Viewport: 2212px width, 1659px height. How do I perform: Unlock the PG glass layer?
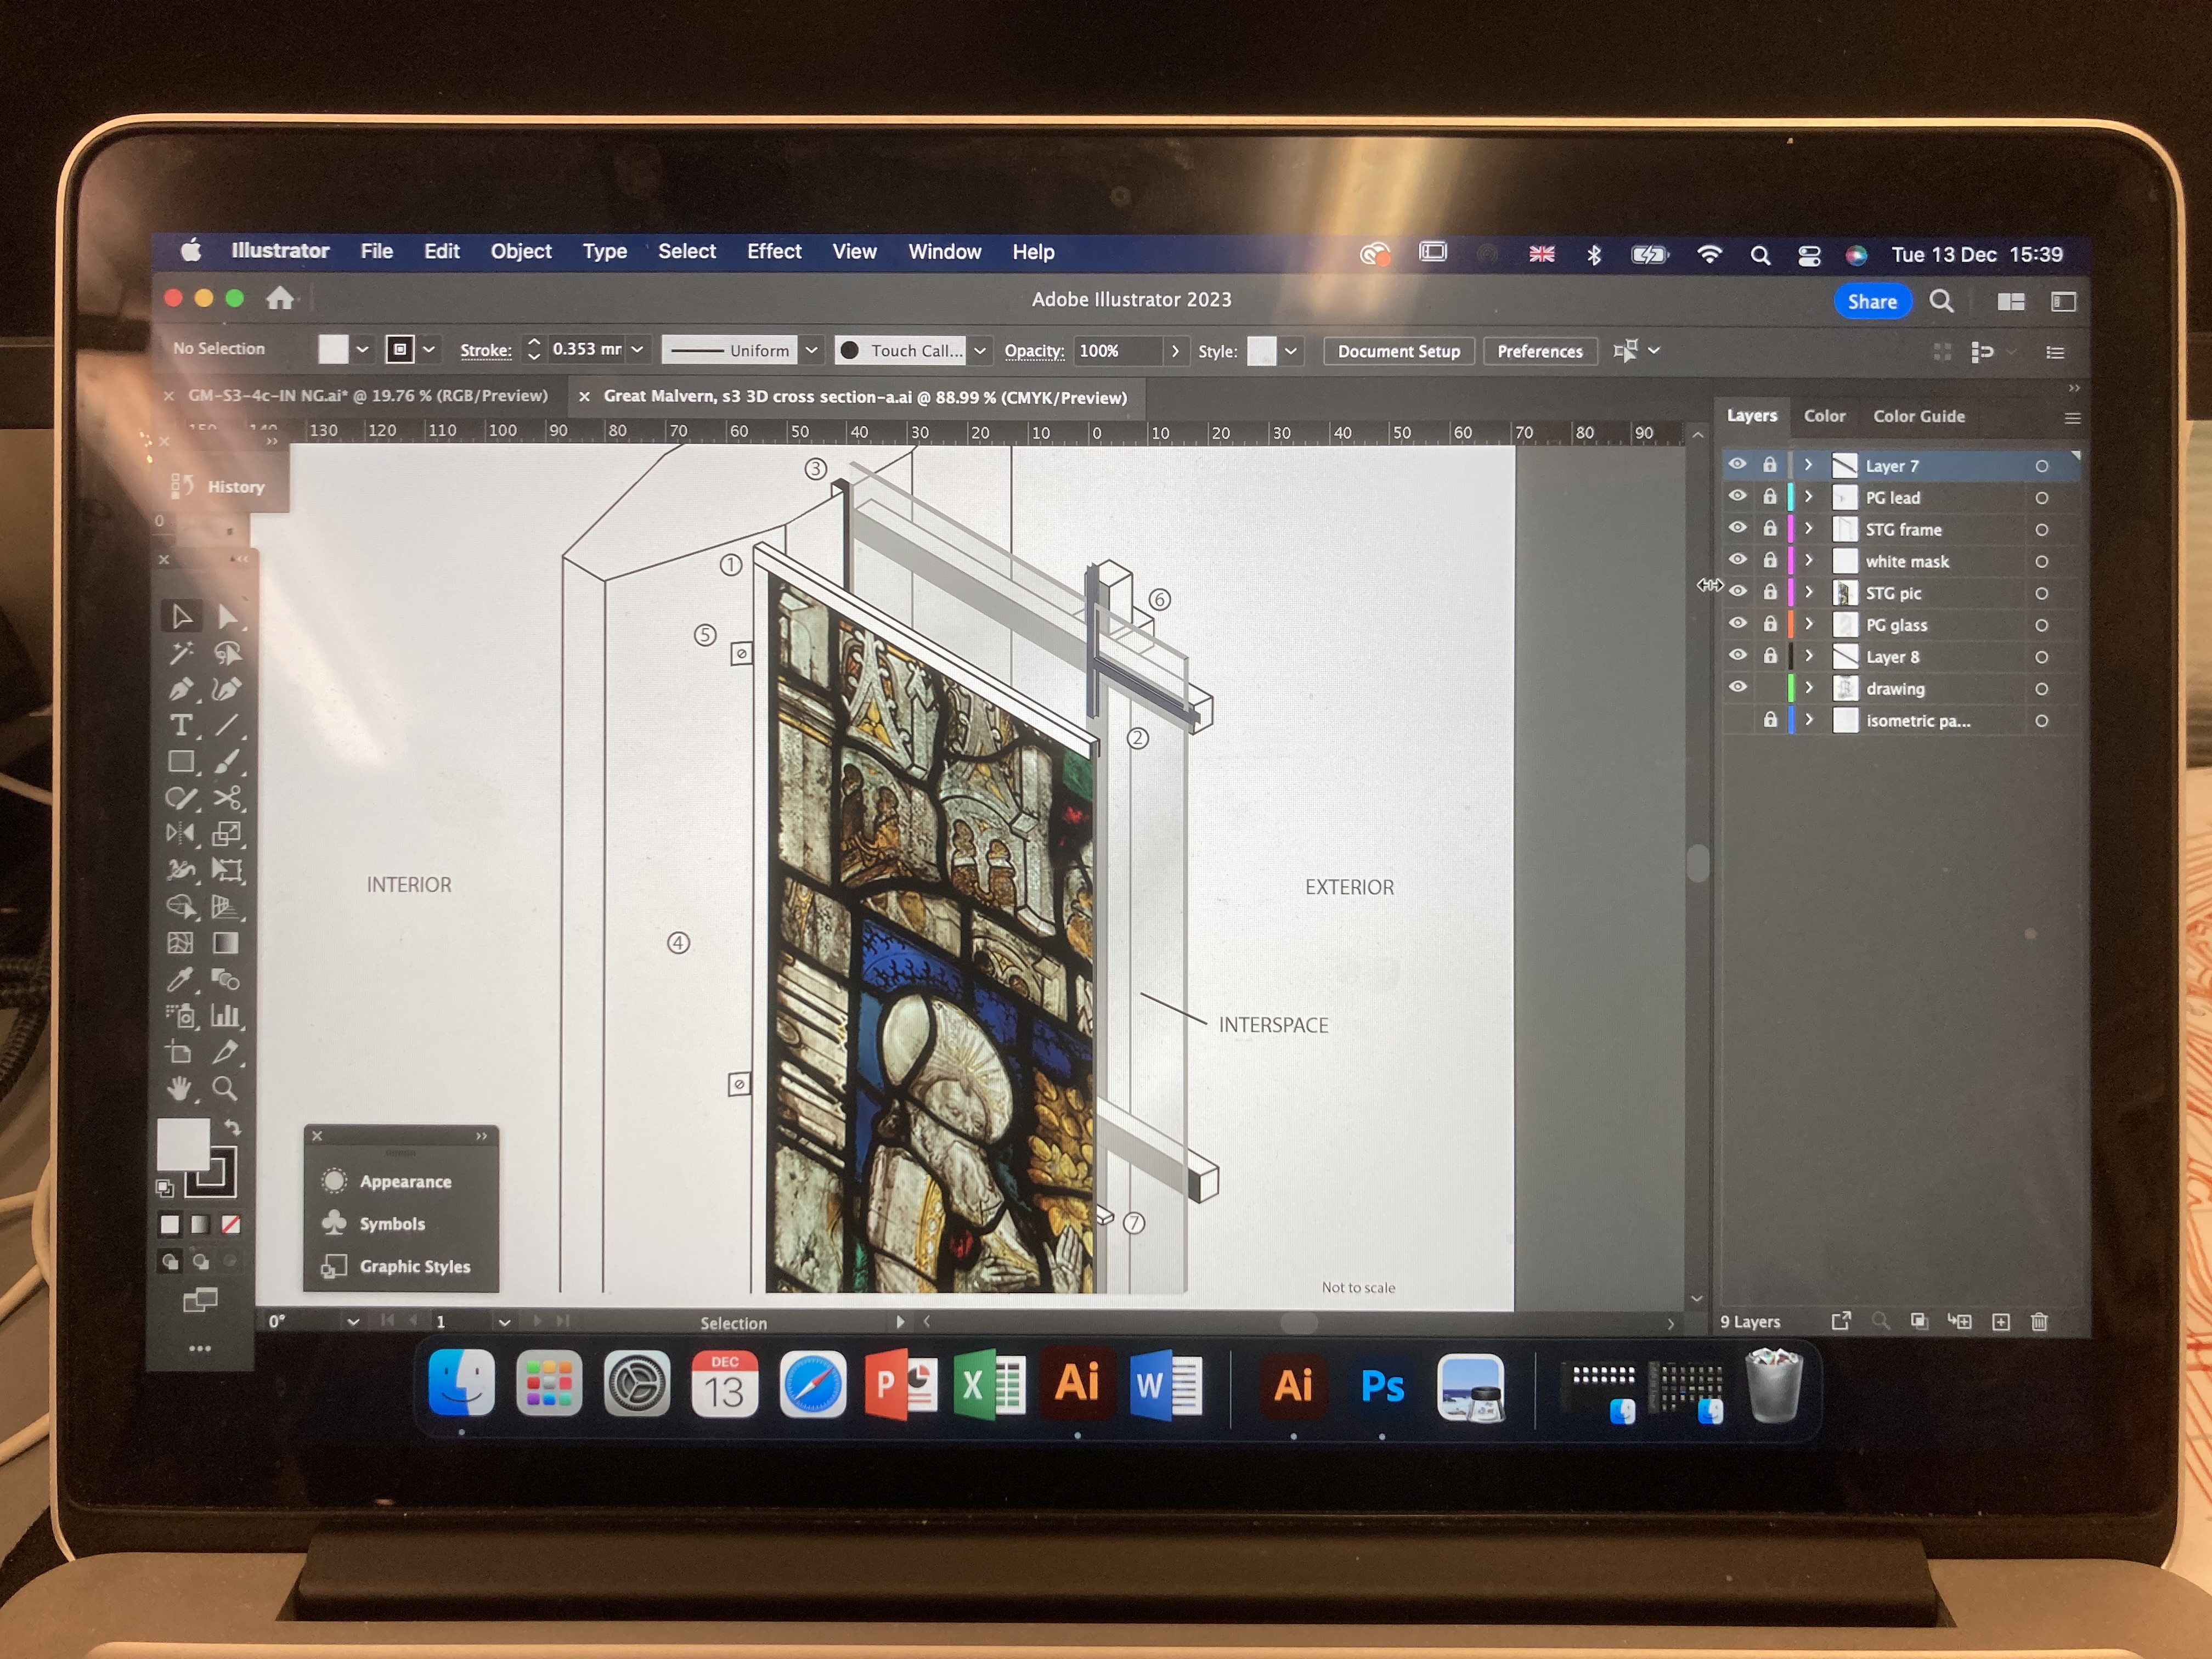[x=1770, y=624]
